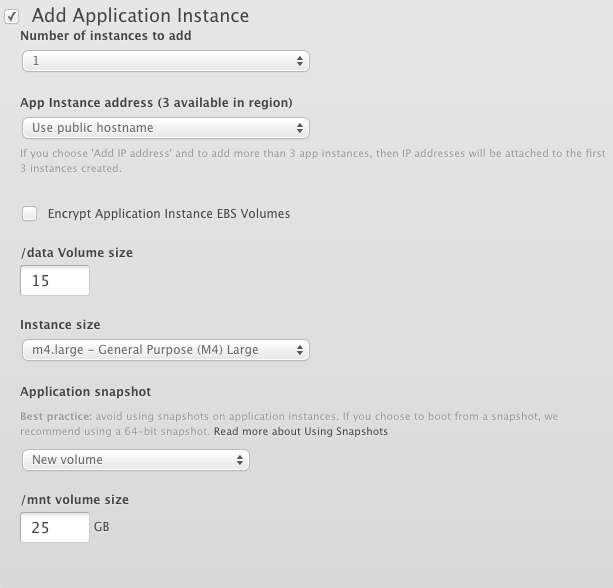Focus the /mnt volume size input field
The image size is (613, 588).
tap(55, 527)
